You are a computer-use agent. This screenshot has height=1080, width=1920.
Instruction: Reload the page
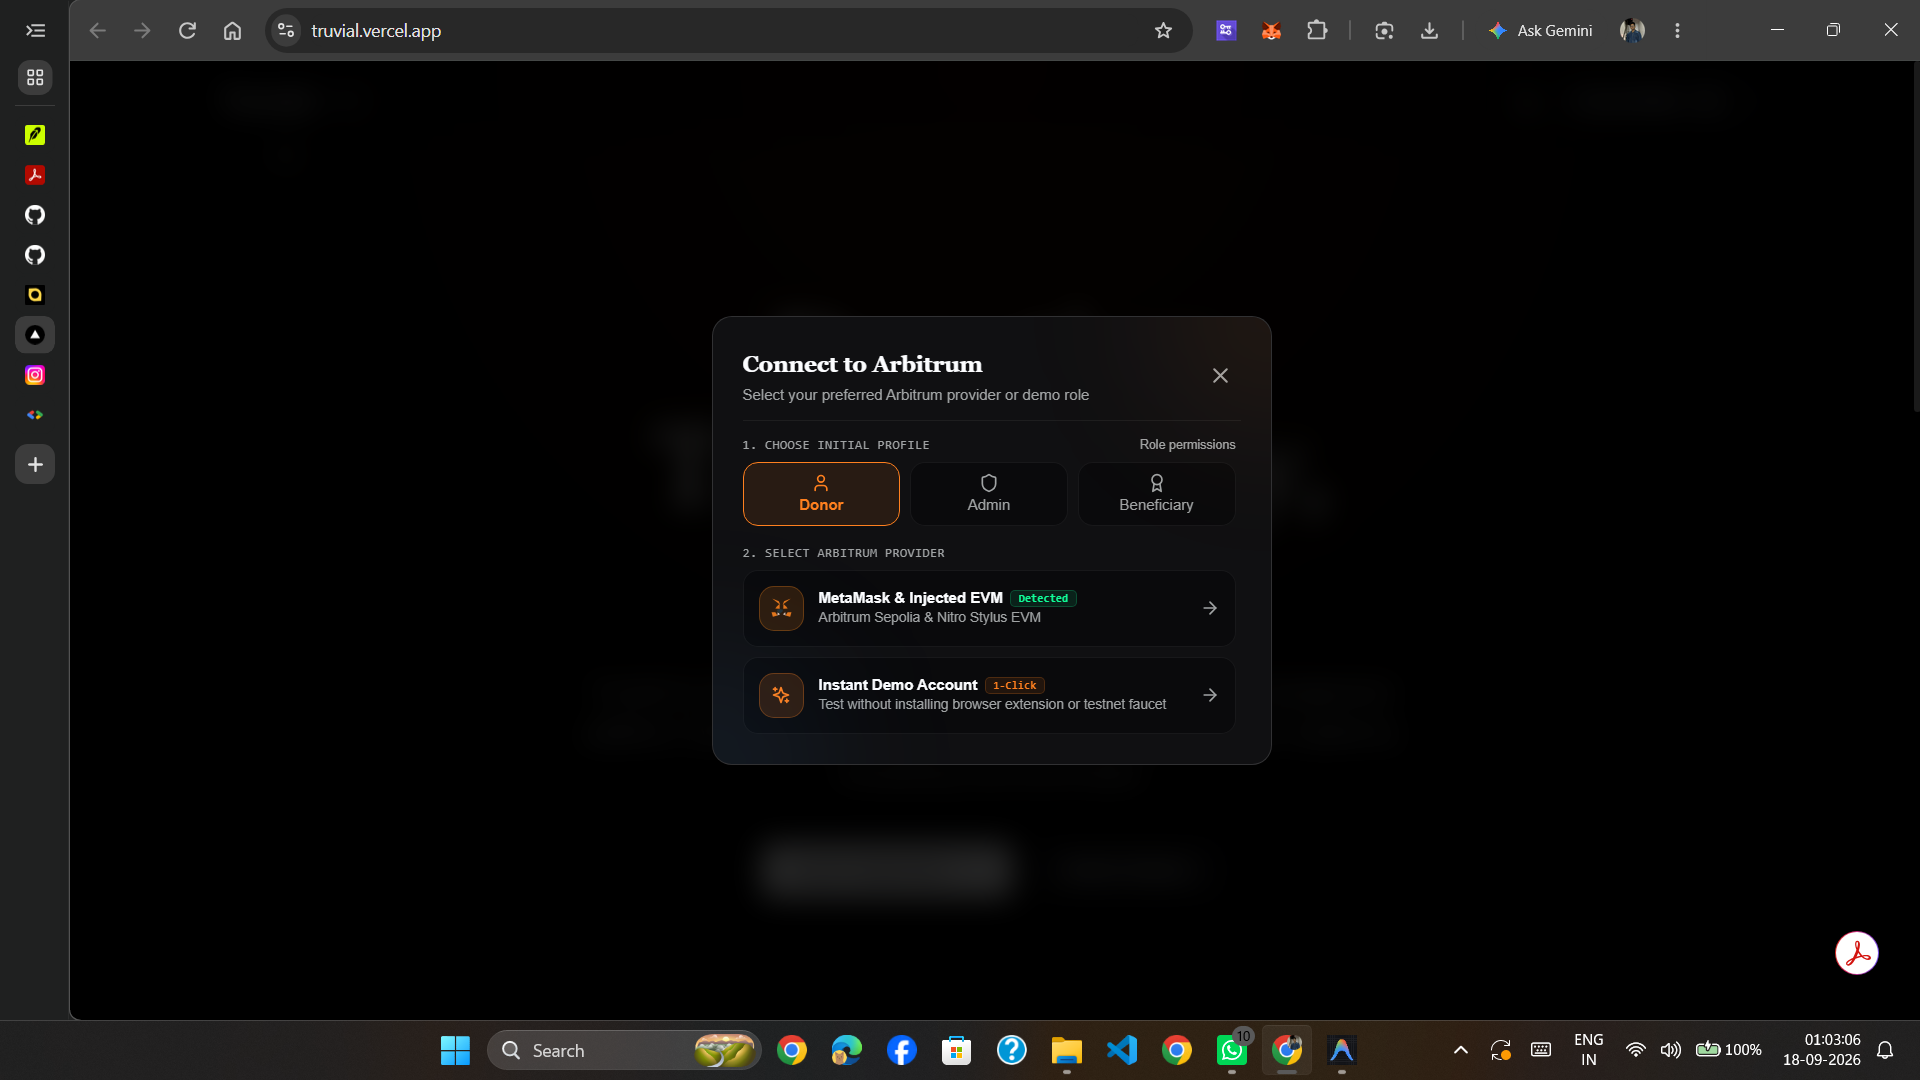[187, 31]
